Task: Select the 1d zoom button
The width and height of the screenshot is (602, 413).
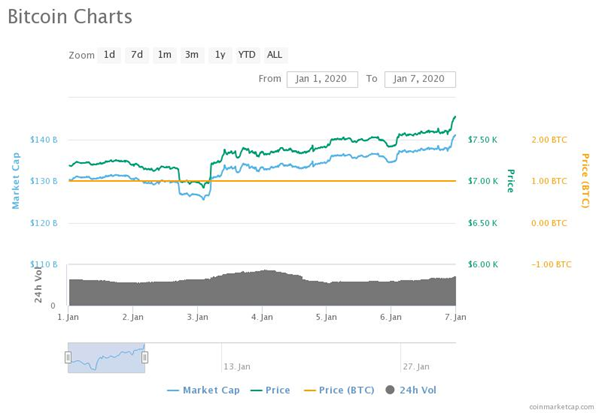Action: click(x=109, y=55)
